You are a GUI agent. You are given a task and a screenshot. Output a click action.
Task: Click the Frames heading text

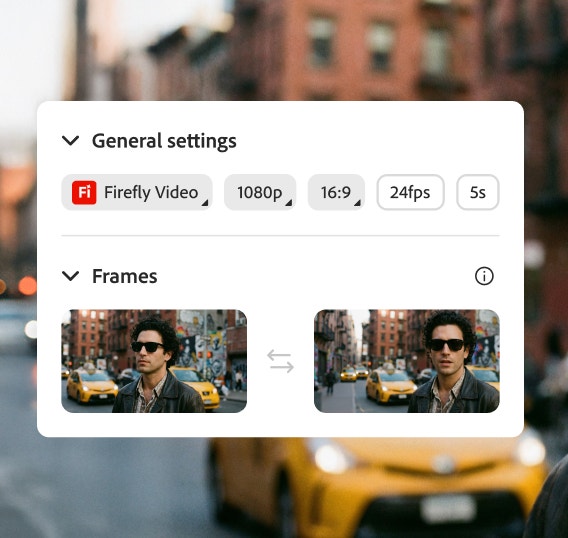[x=125, y=276]
